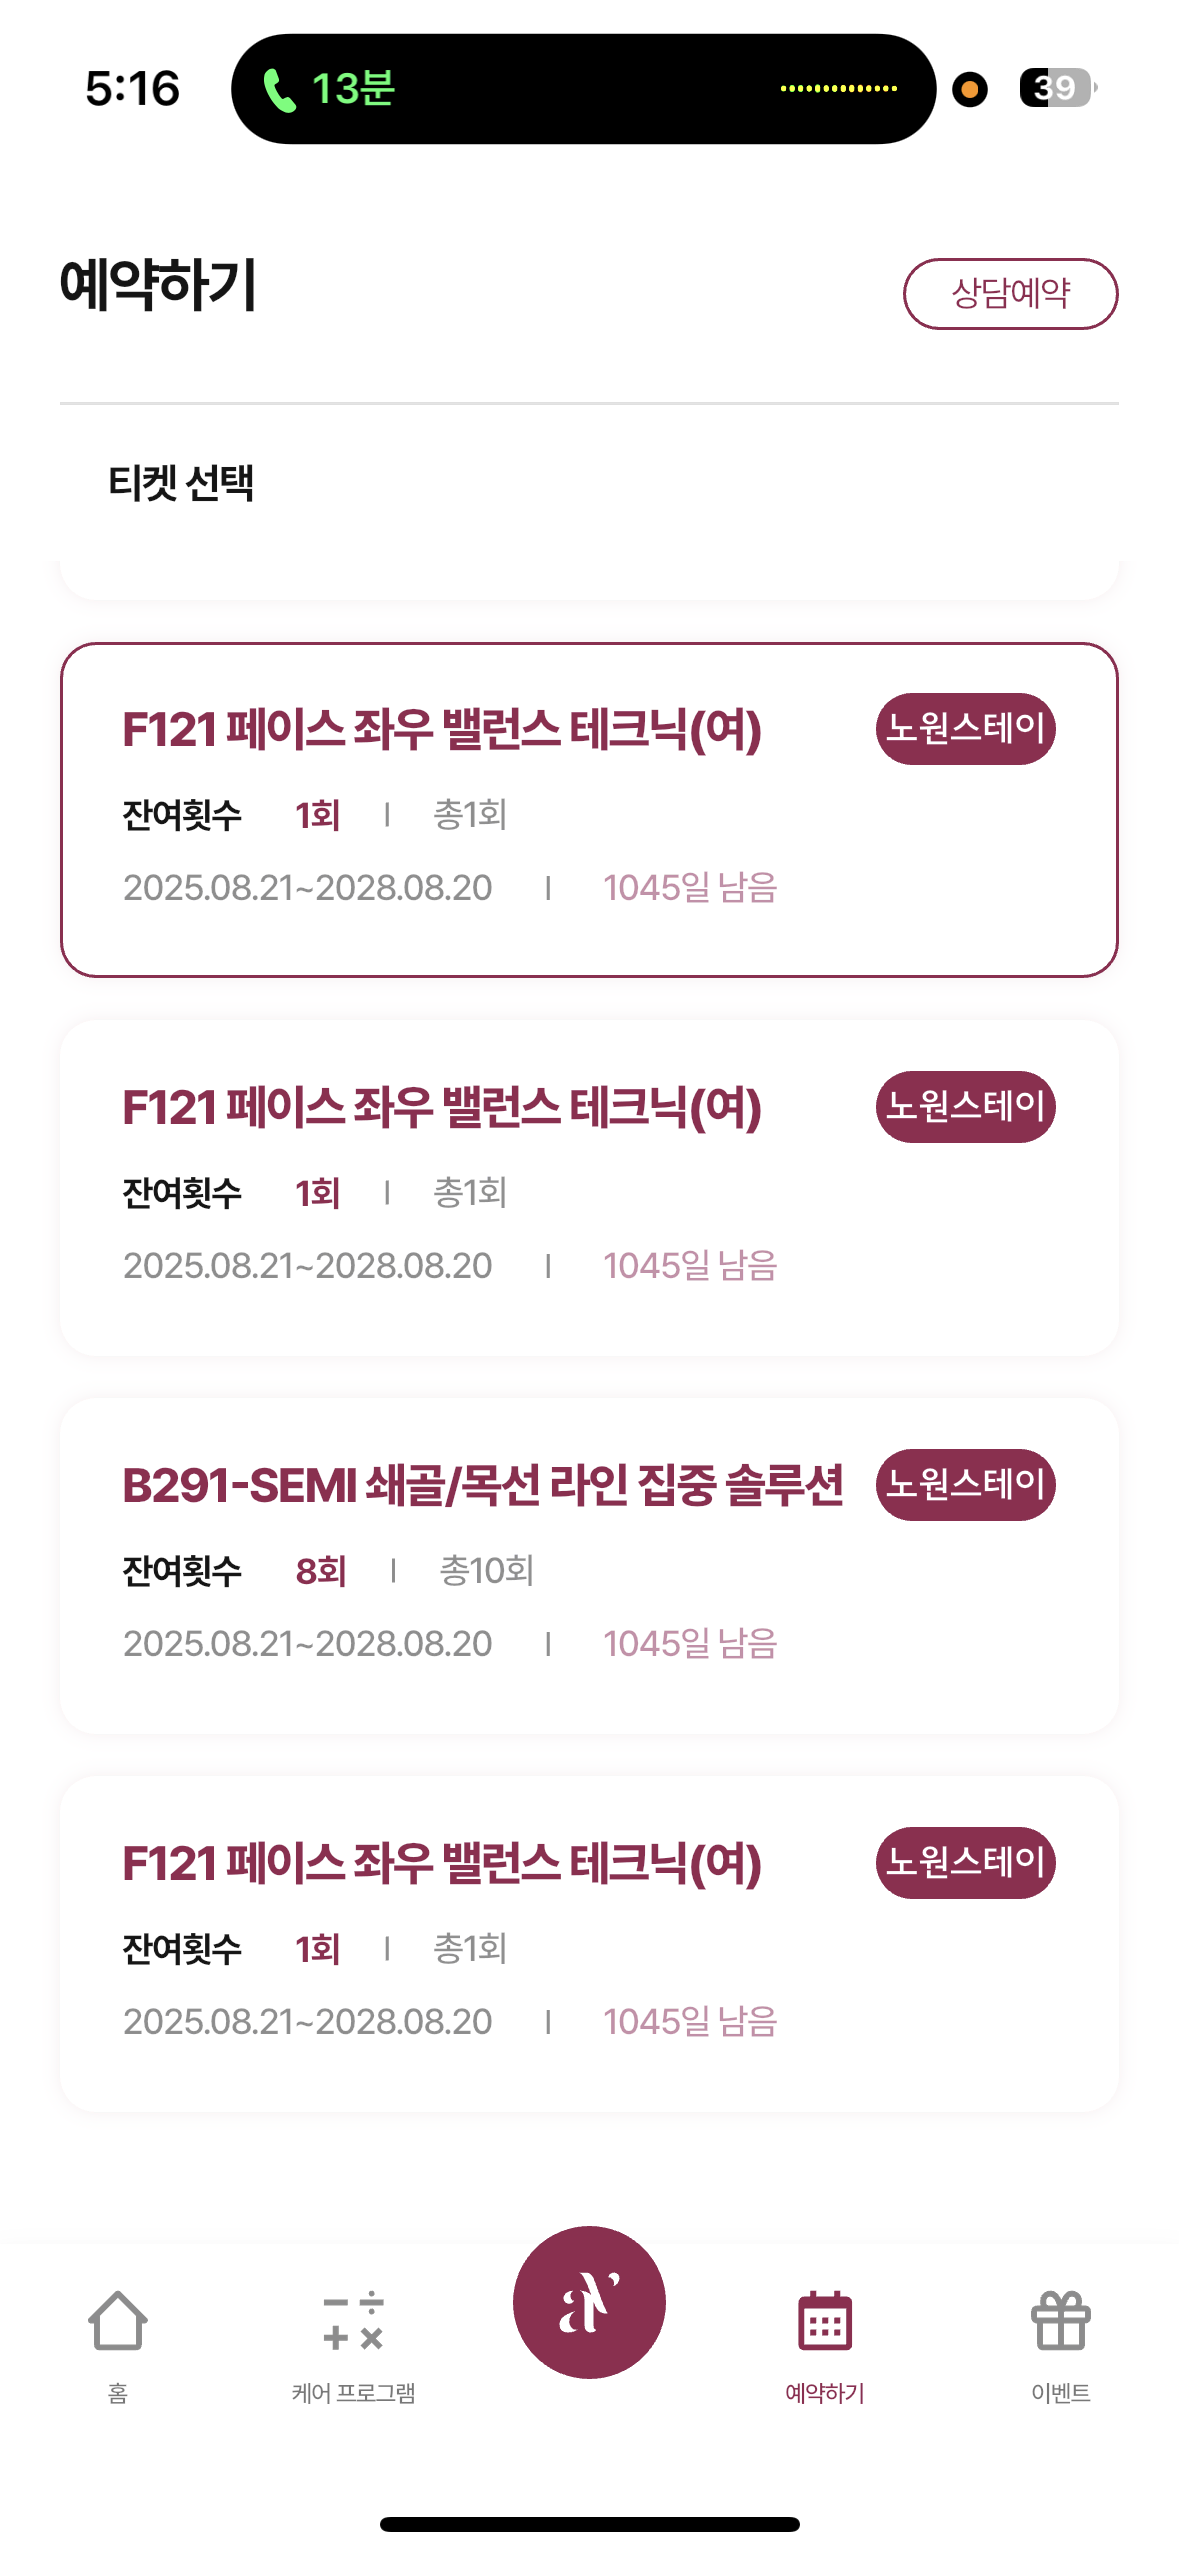Select the 예약하기 calendar icon
Image resolution: width=1179 pixels, height=2556 pixels.
(824, 2321)
